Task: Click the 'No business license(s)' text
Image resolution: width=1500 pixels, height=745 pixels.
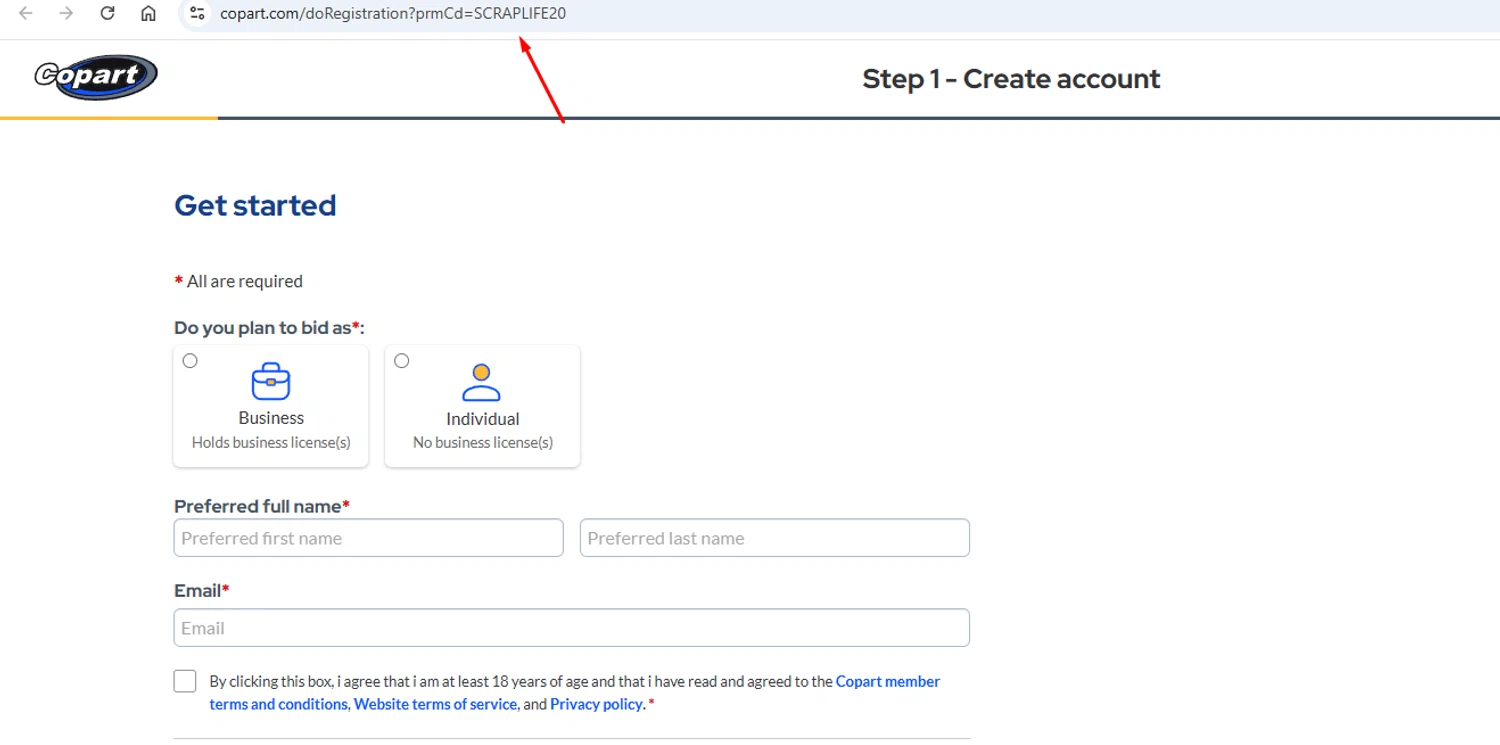Action: (483, 442)
